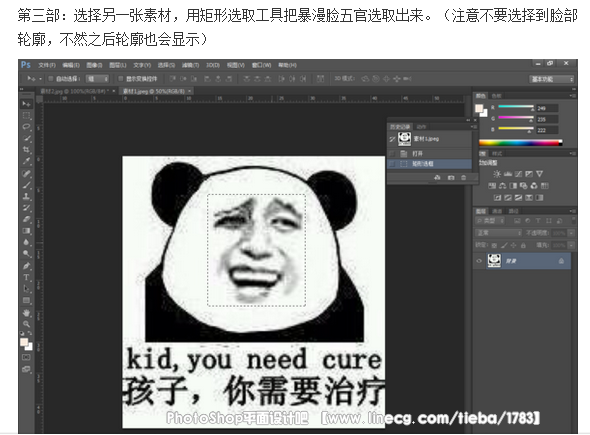Viewport: 590px width, 435px height.
Task: Add Levels adjustment histogram icon
Action: click(x=508, y=174)
